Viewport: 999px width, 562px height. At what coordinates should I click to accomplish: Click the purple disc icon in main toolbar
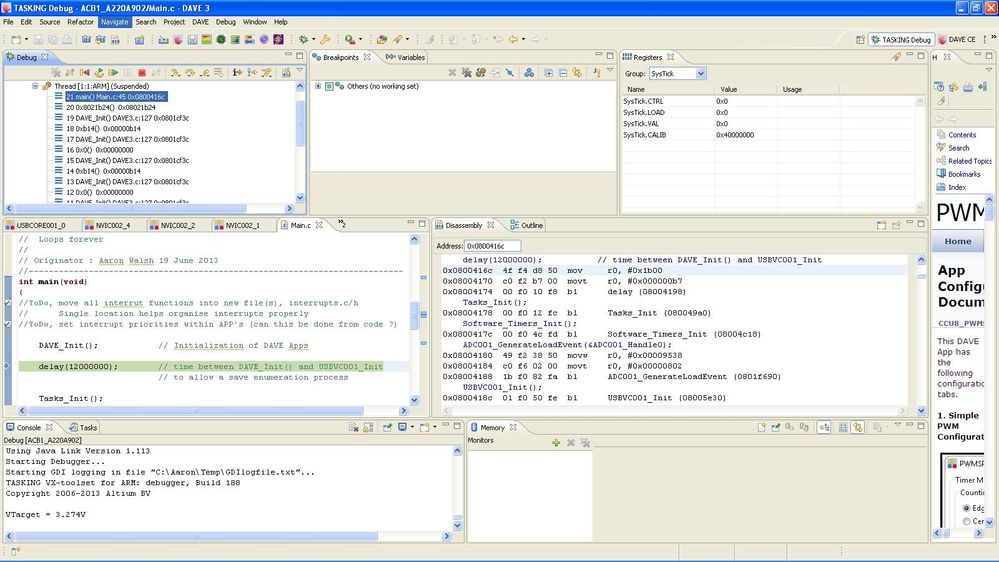point(264,40)
